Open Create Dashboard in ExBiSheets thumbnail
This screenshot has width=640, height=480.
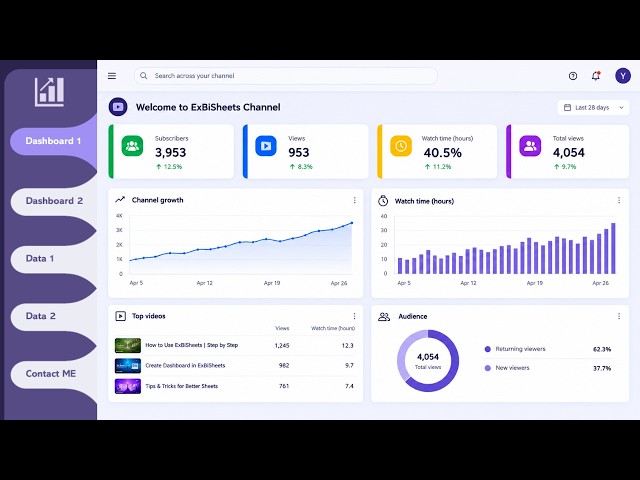click(128, 366)
